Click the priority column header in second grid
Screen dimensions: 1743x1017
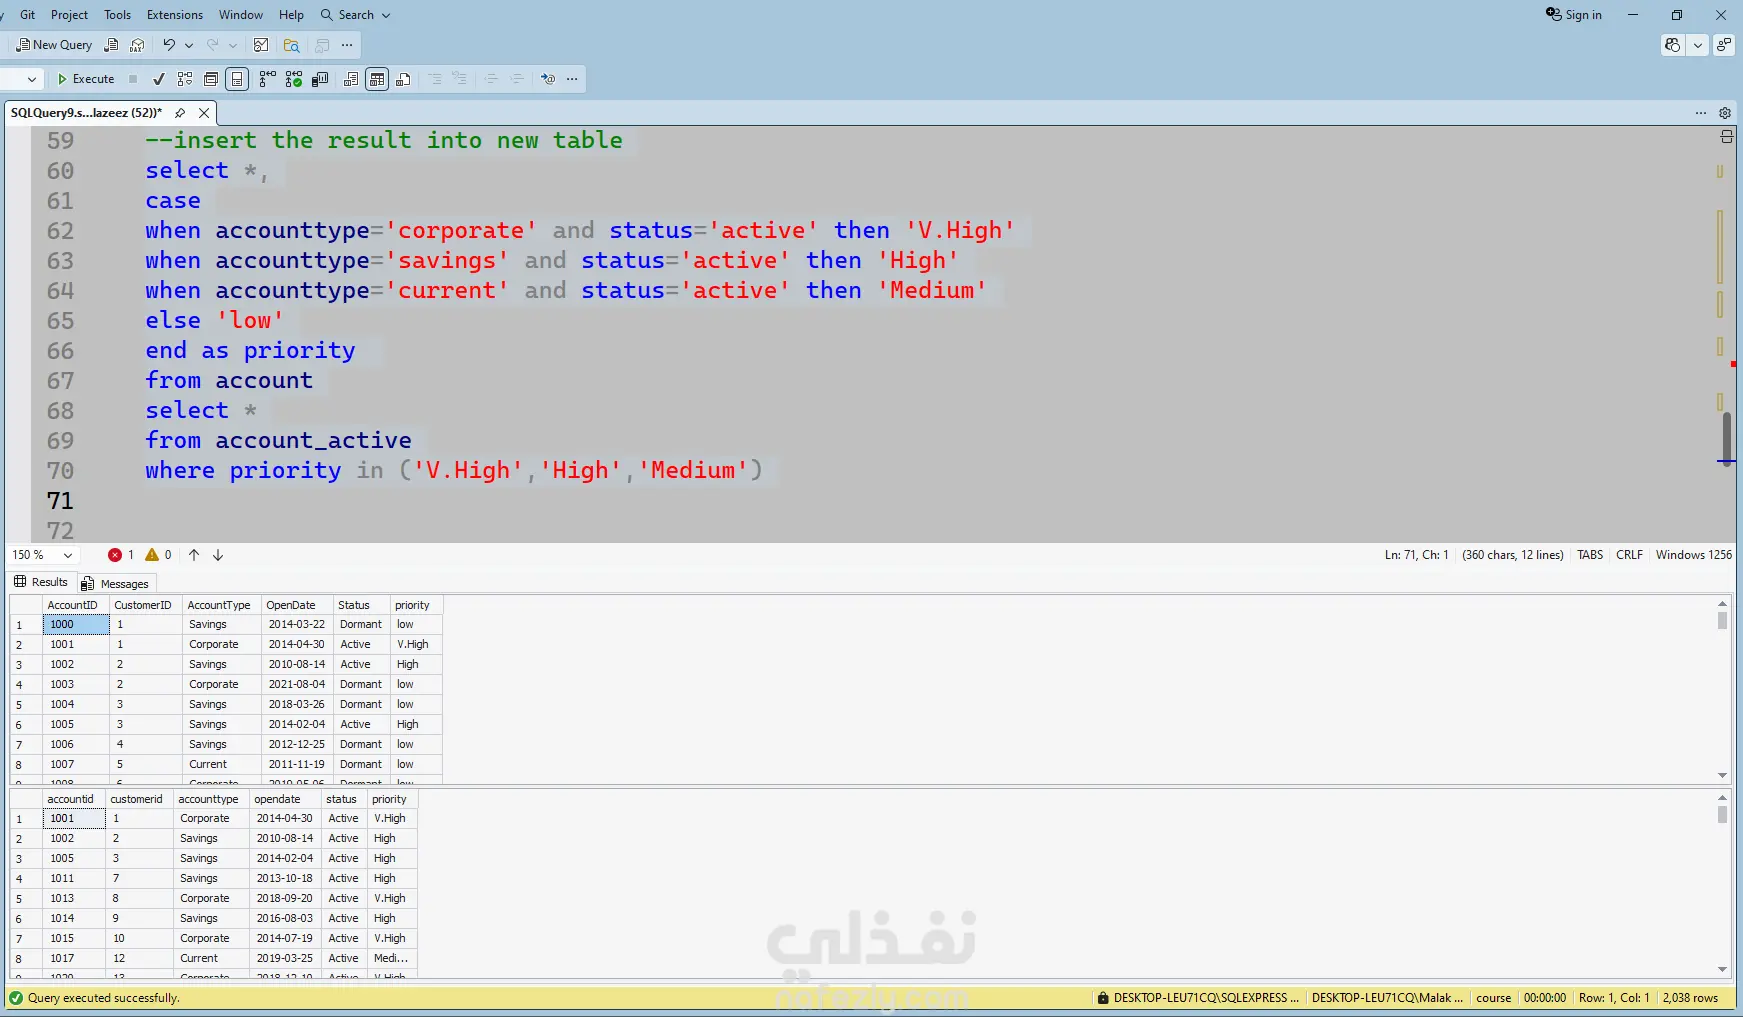(x=392, y=799)
